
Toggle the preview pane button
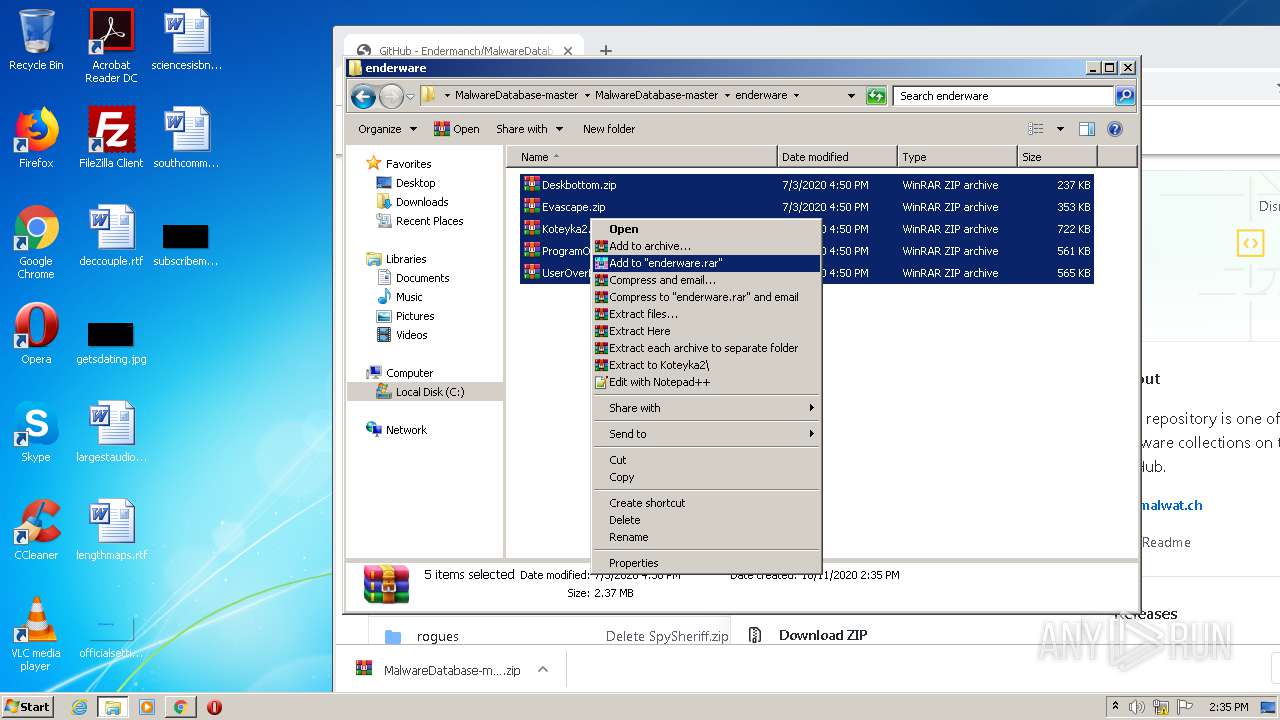coord(1087,129)
